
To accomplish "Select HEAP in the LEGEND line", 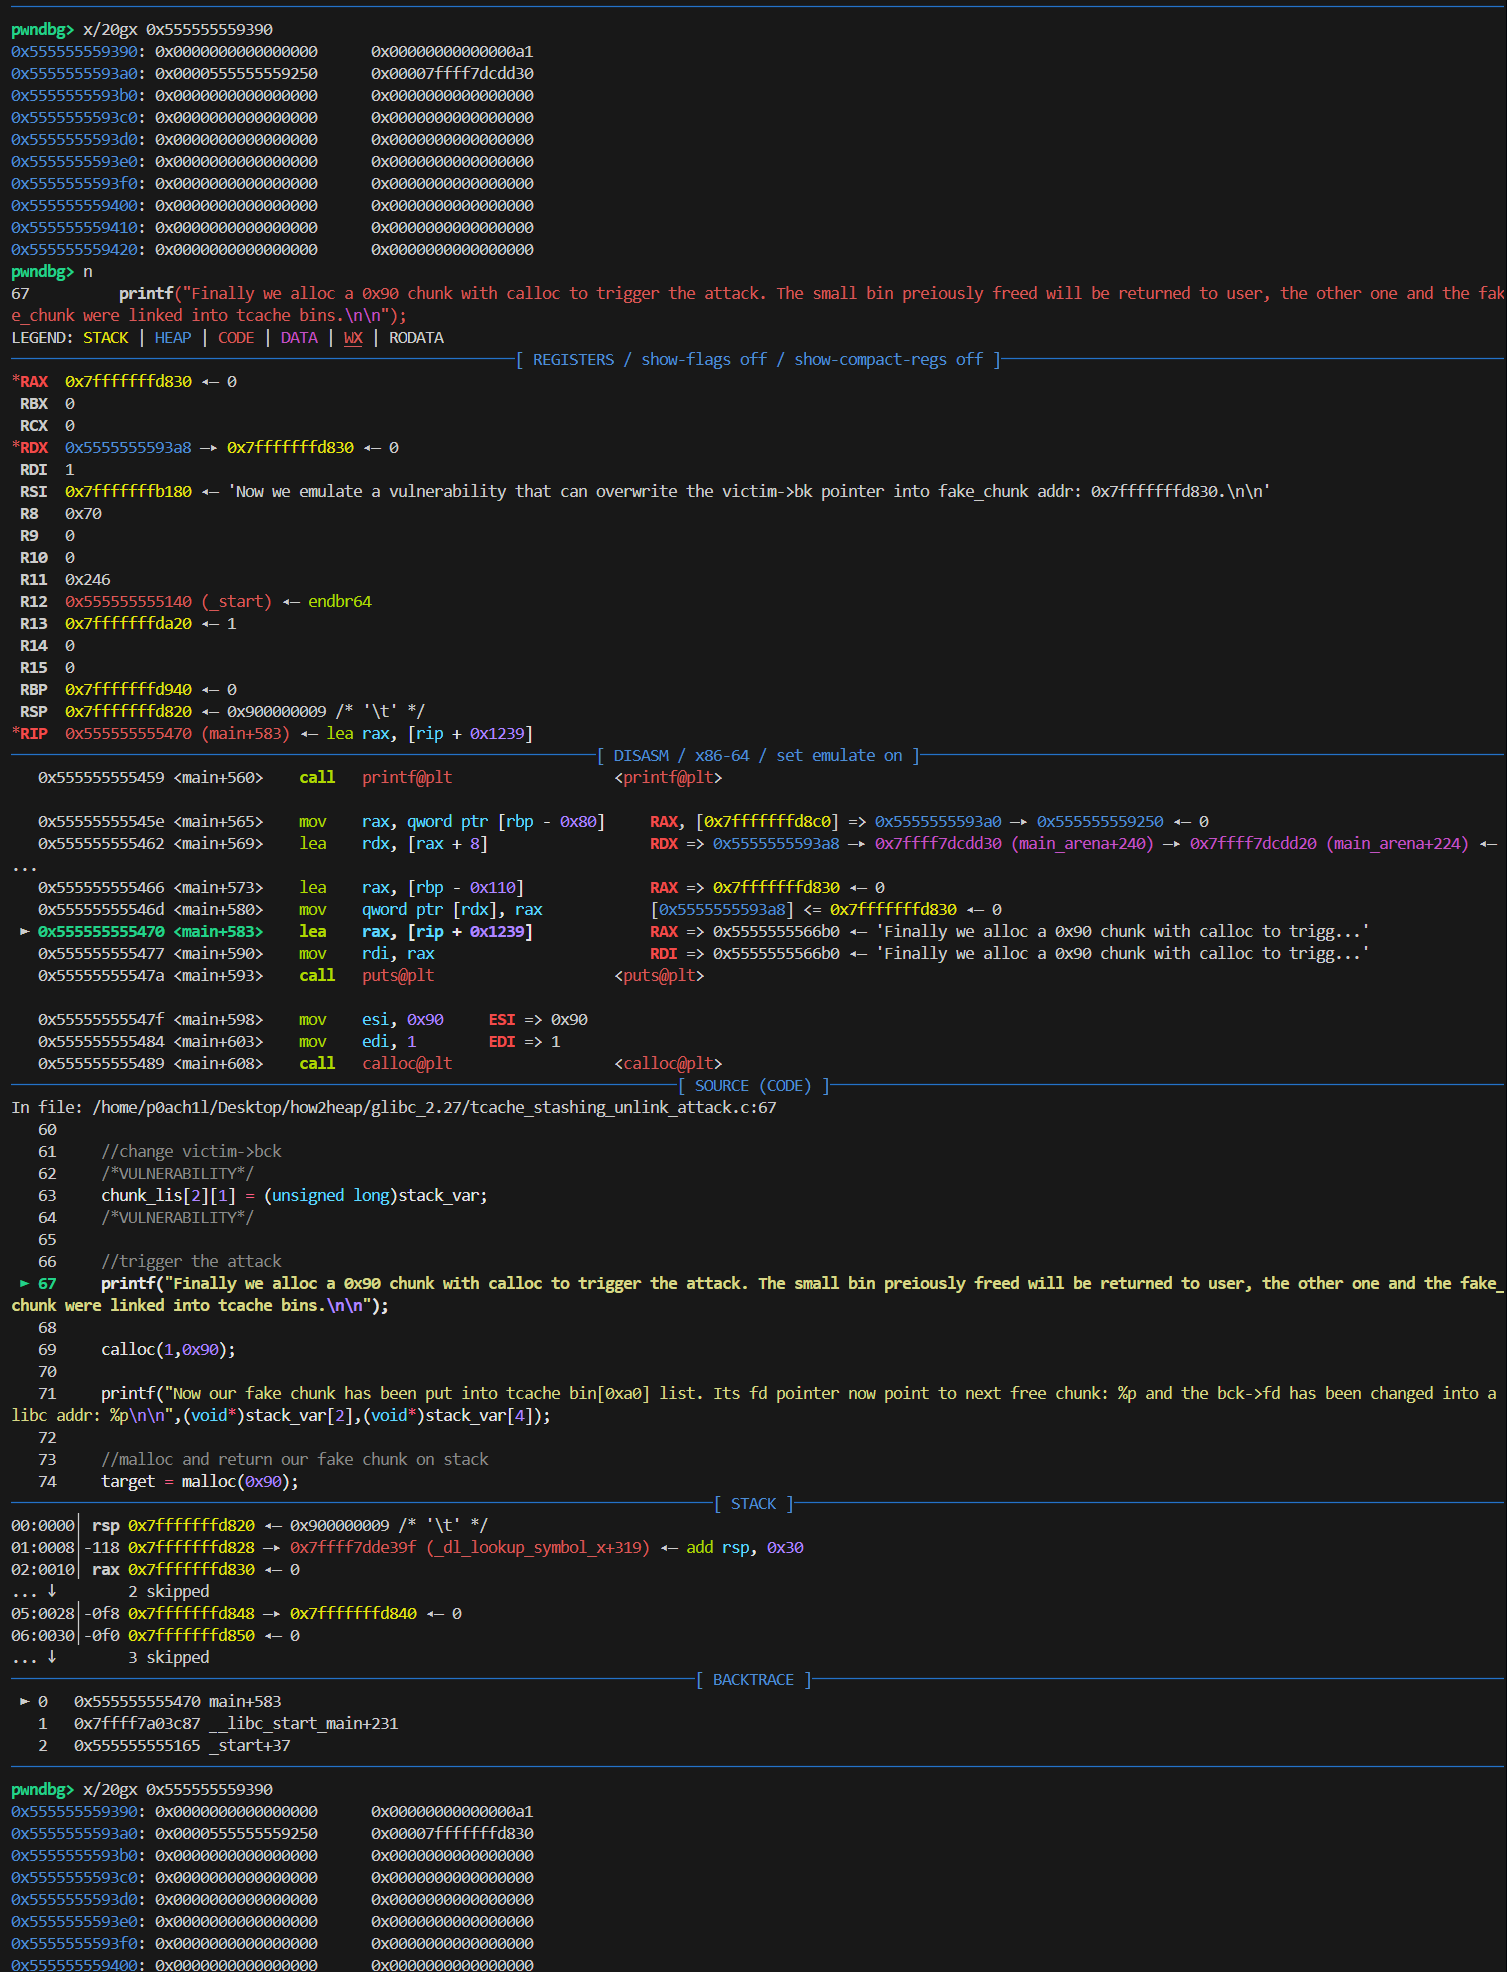I will 173,337.
